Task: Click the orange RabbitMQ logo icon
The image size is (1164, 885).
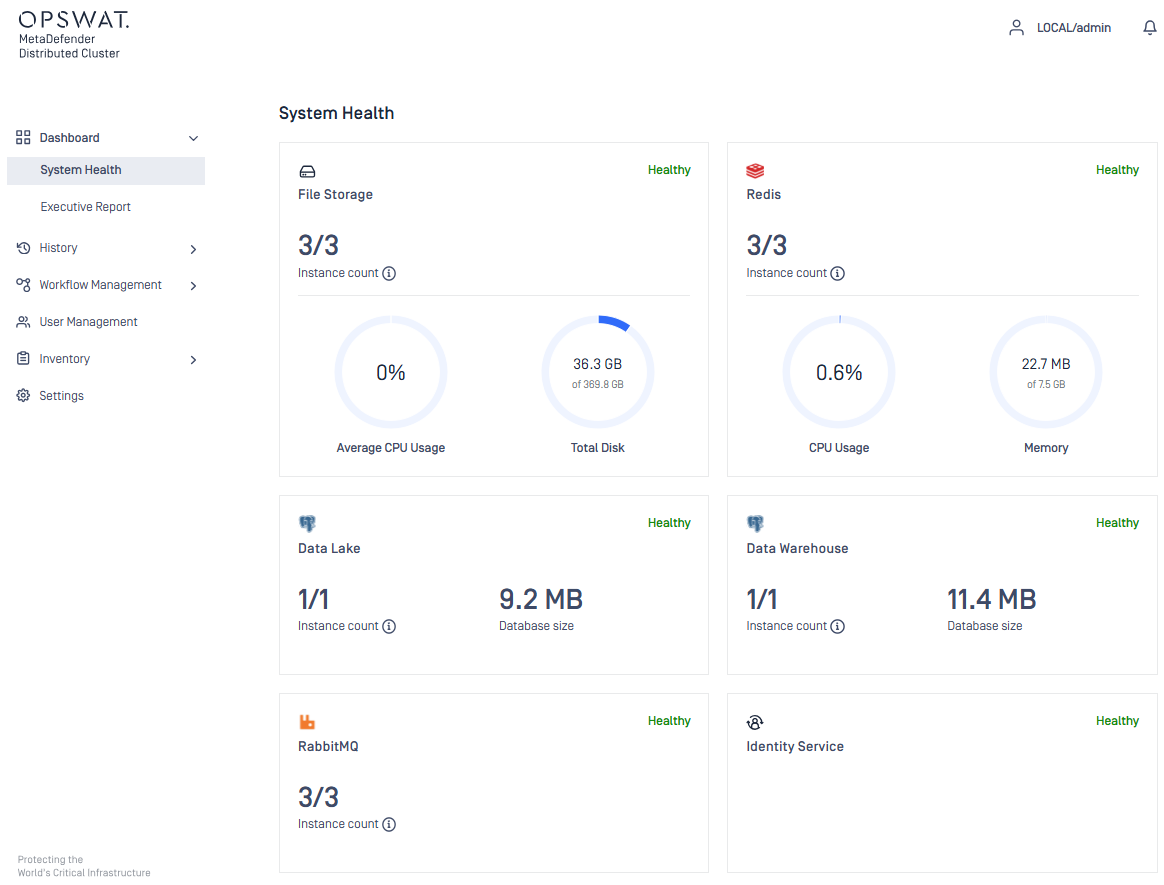Action: coord(307,722)
